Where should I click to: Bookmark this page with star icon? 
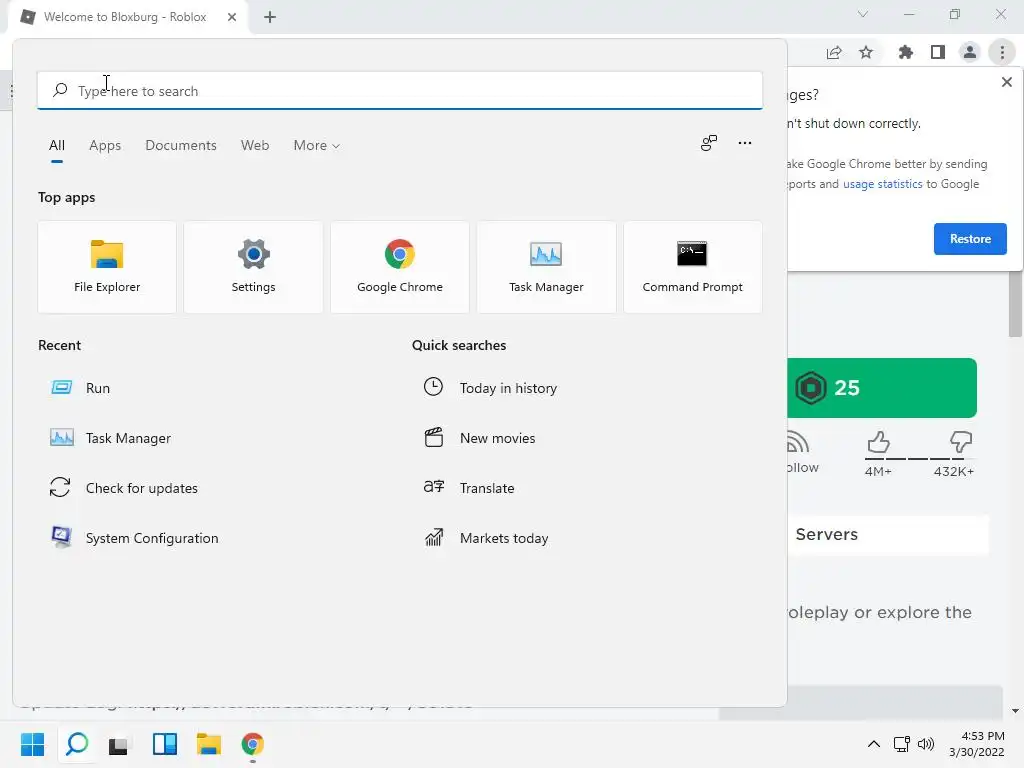tap(866, 52)
